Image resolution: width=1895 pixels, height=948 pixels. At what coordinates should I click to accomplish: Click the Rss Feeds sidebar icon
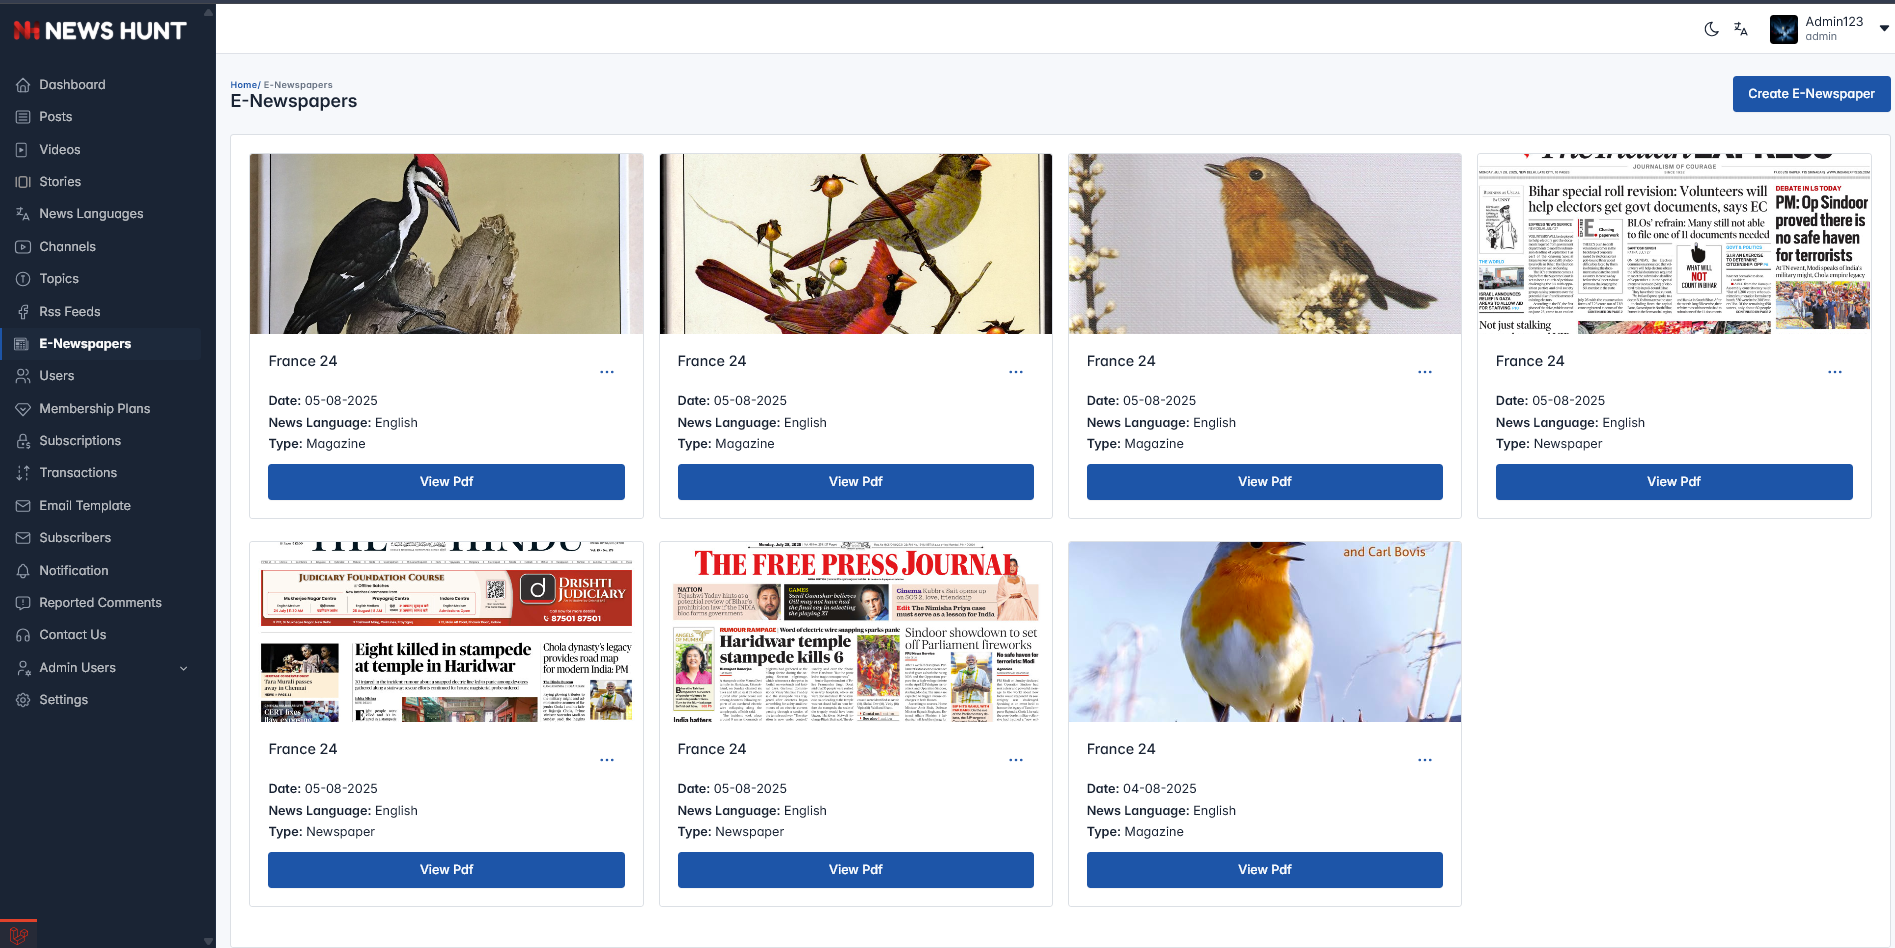[x=23, y=312]
